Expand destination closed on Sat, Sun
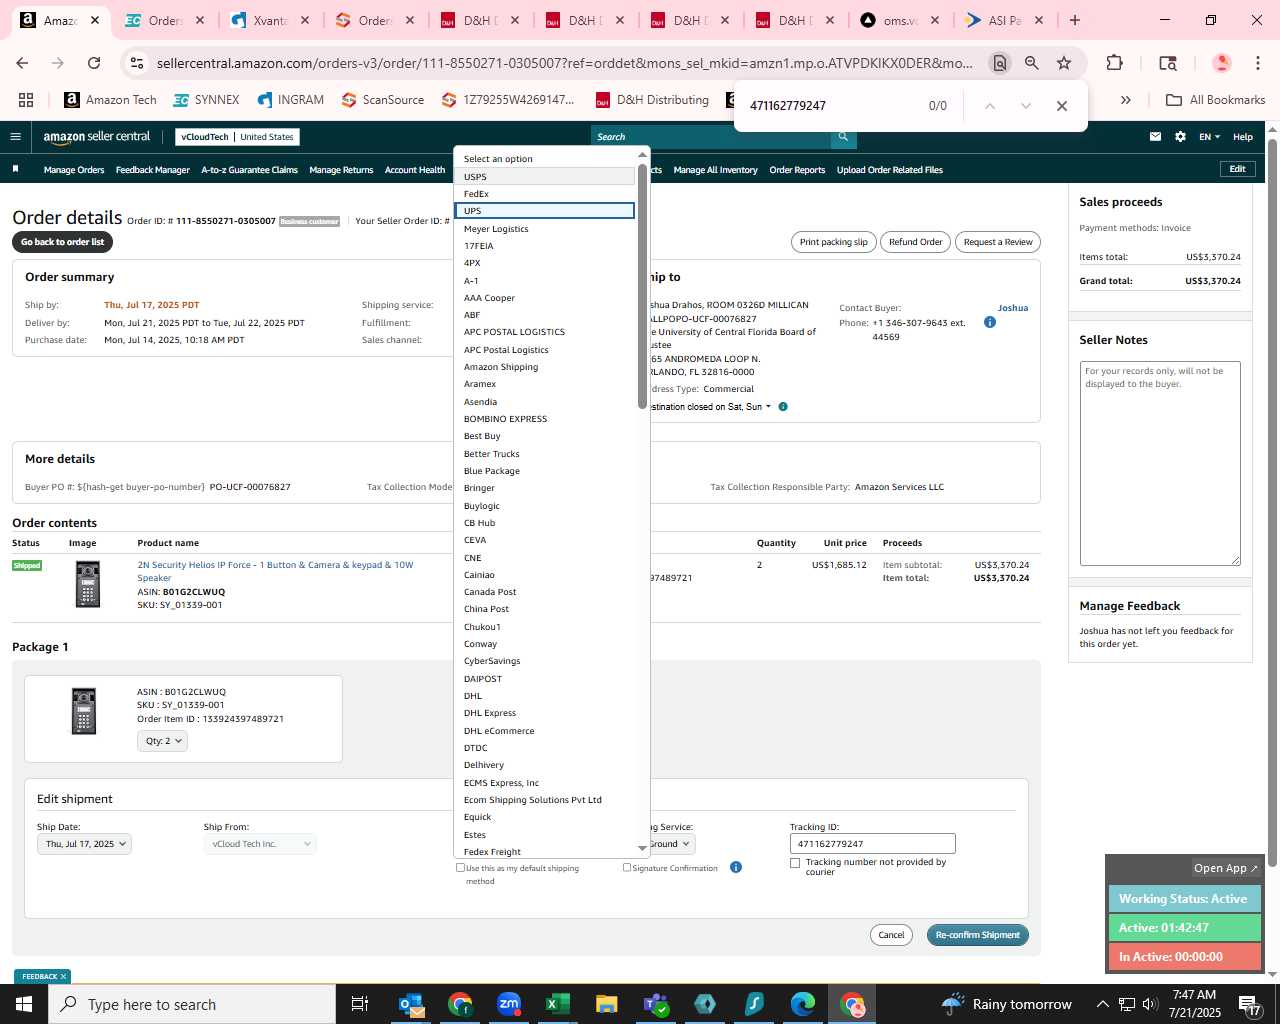The height and width of the screenshot is (1024, 1280). 710,407
